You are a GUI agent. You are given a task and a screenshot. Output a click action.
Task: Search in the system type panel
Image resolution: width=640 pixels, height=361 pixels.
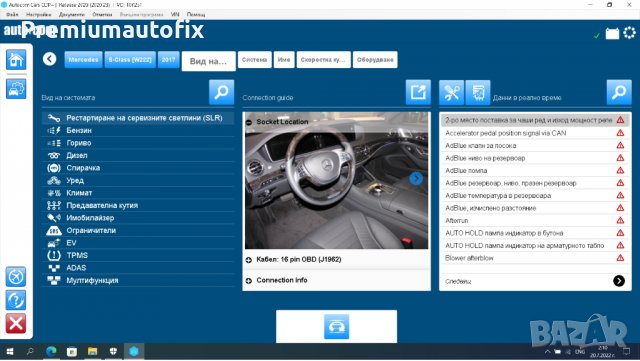221,92
